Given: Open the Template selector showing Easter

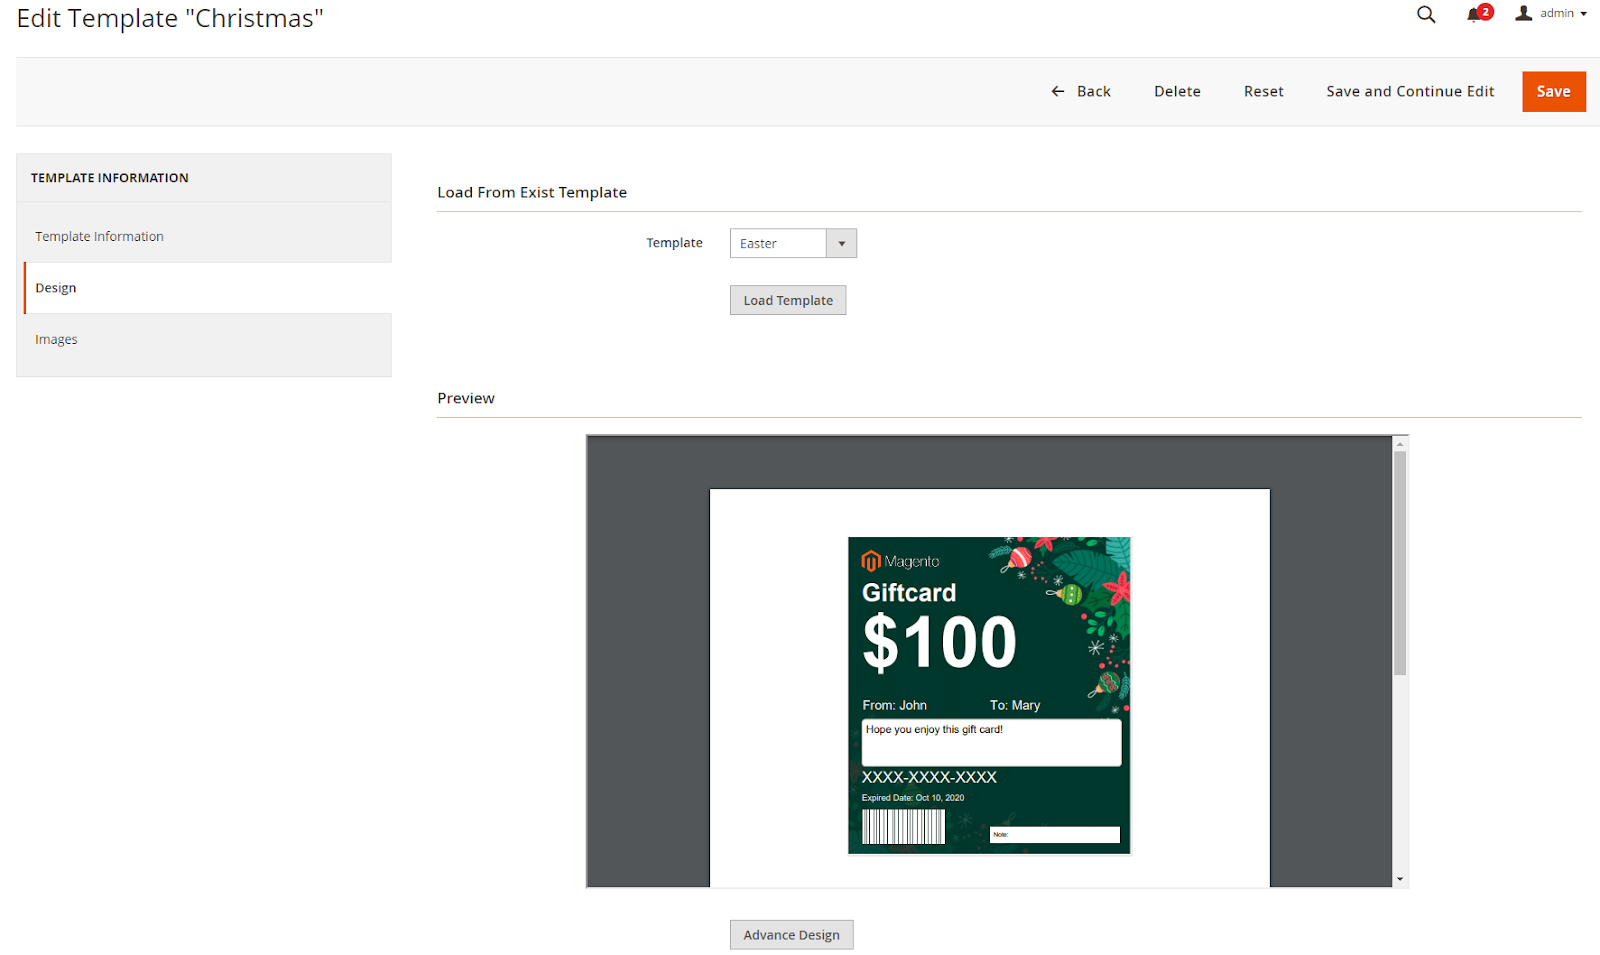Looking at the screenshot, I should (x=780, y=243).
